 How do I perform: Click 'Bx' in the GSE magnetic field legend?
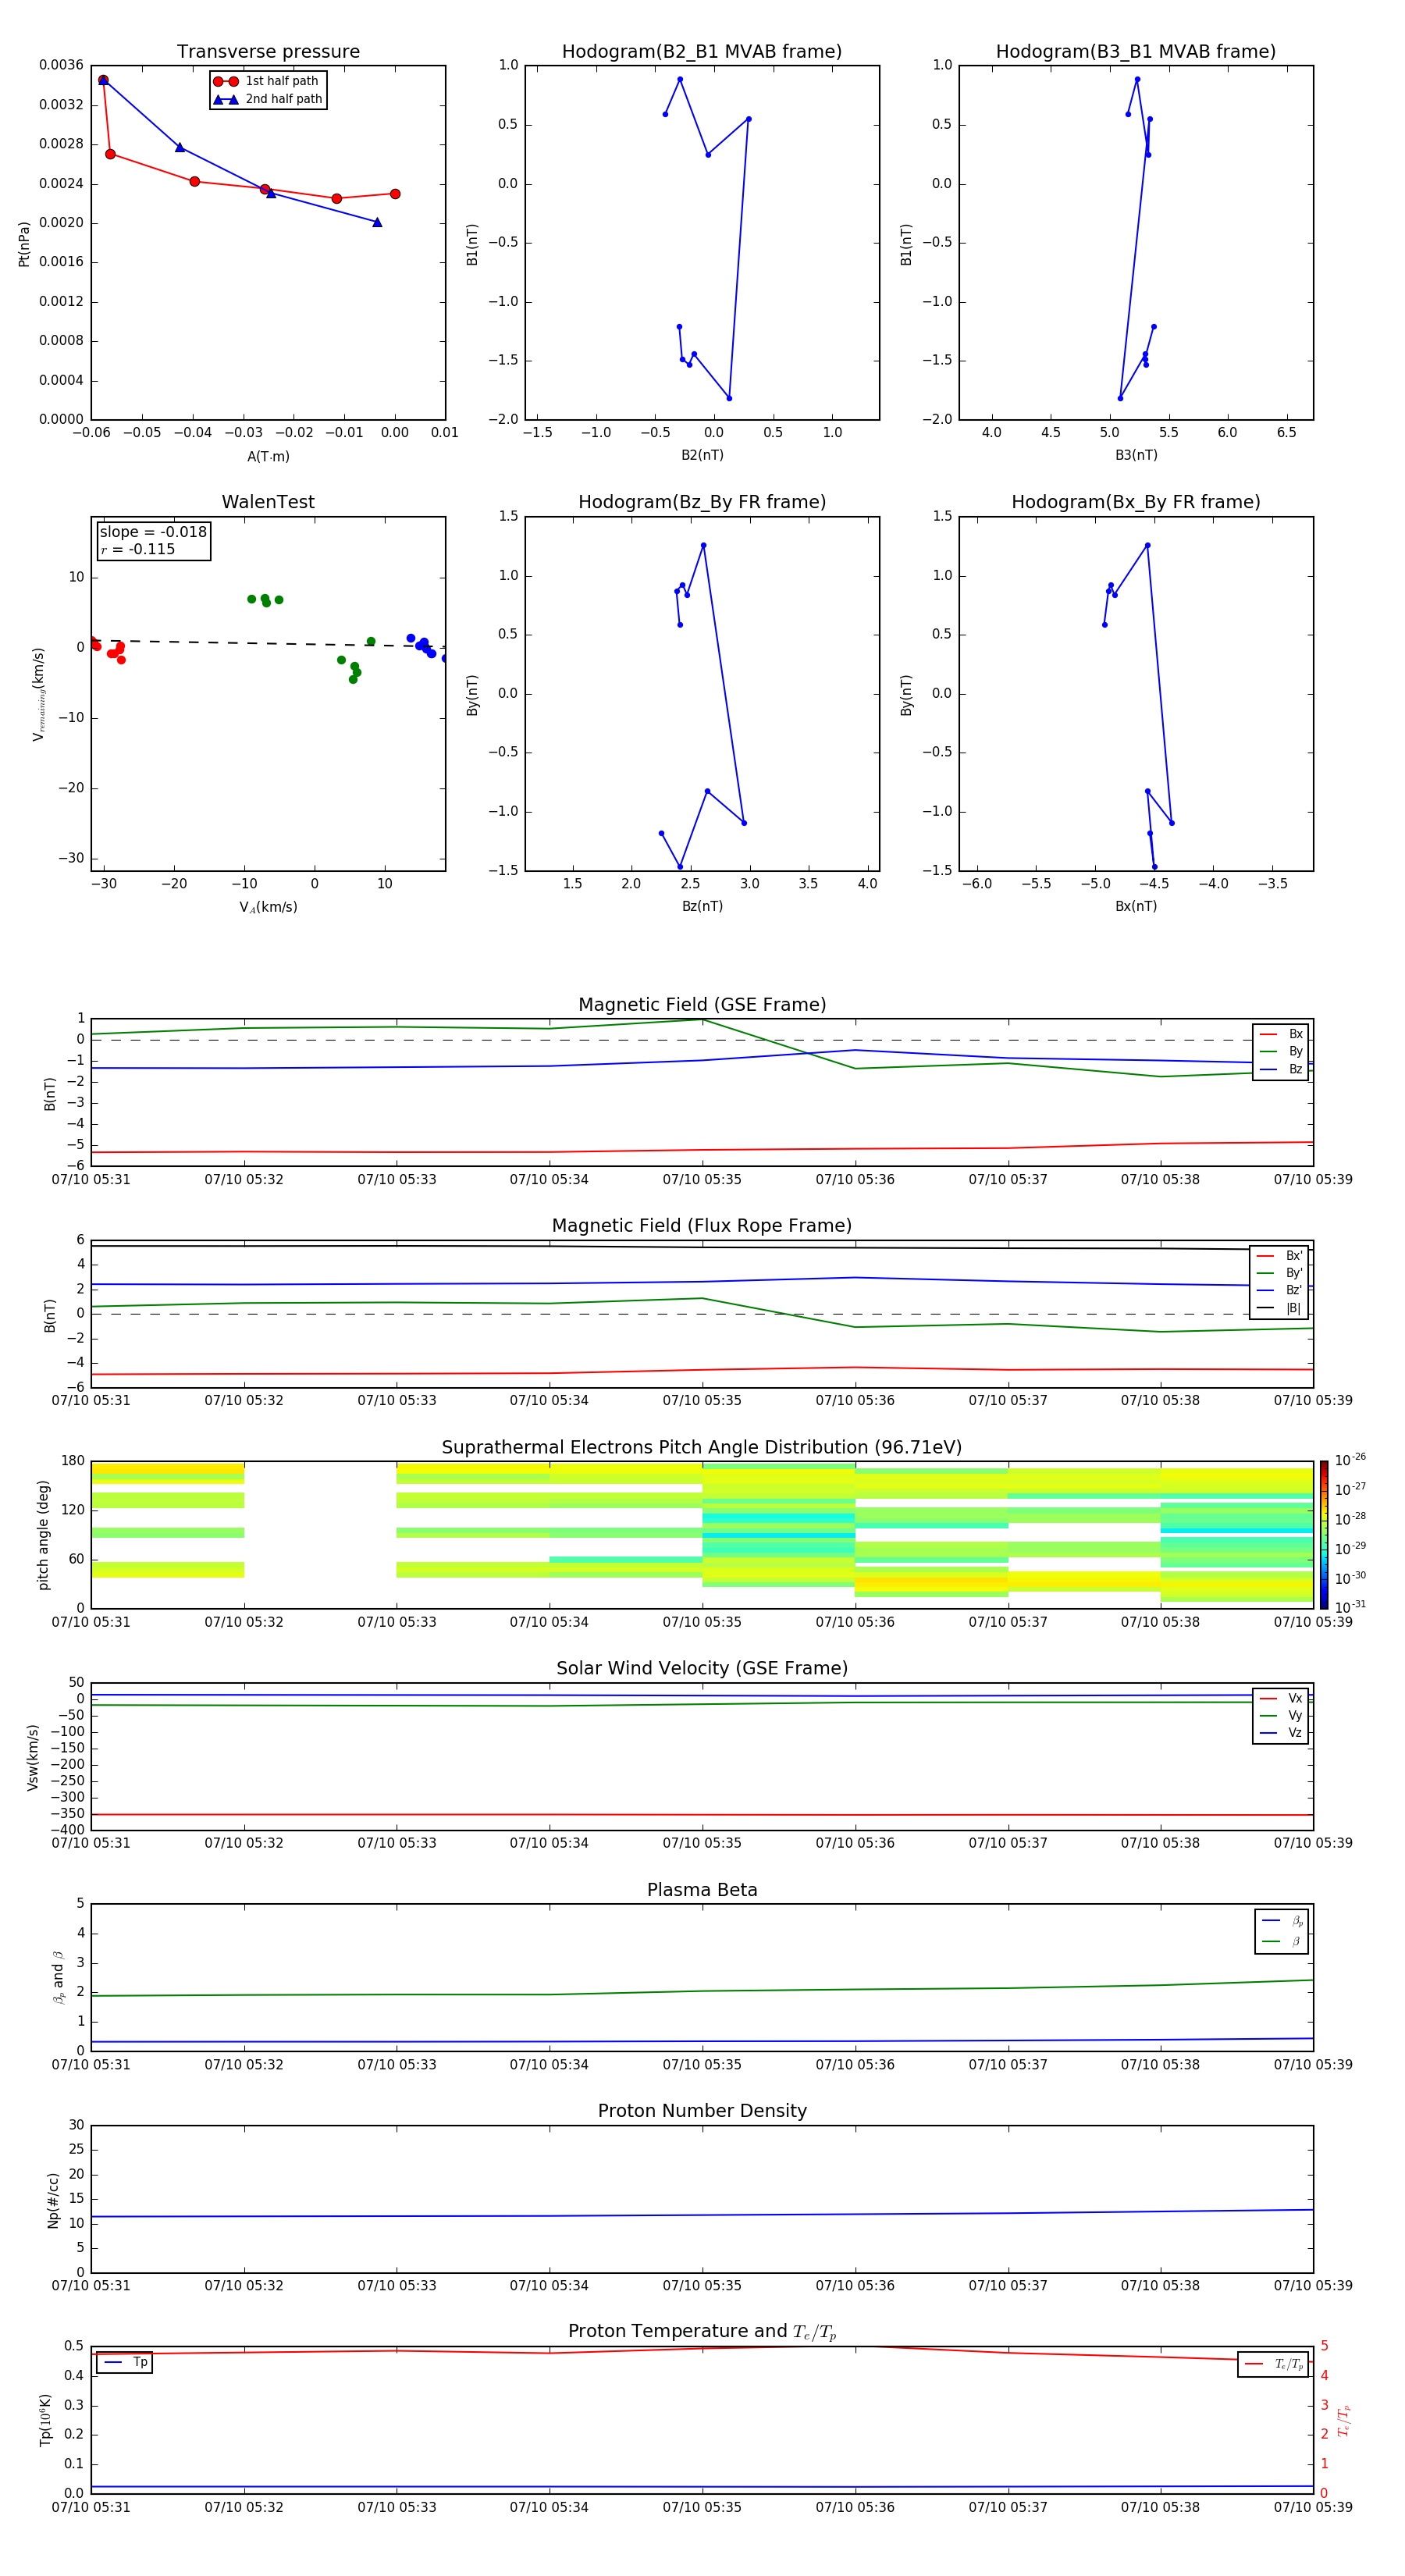pyautogui.click(x=1295, y=1034)
